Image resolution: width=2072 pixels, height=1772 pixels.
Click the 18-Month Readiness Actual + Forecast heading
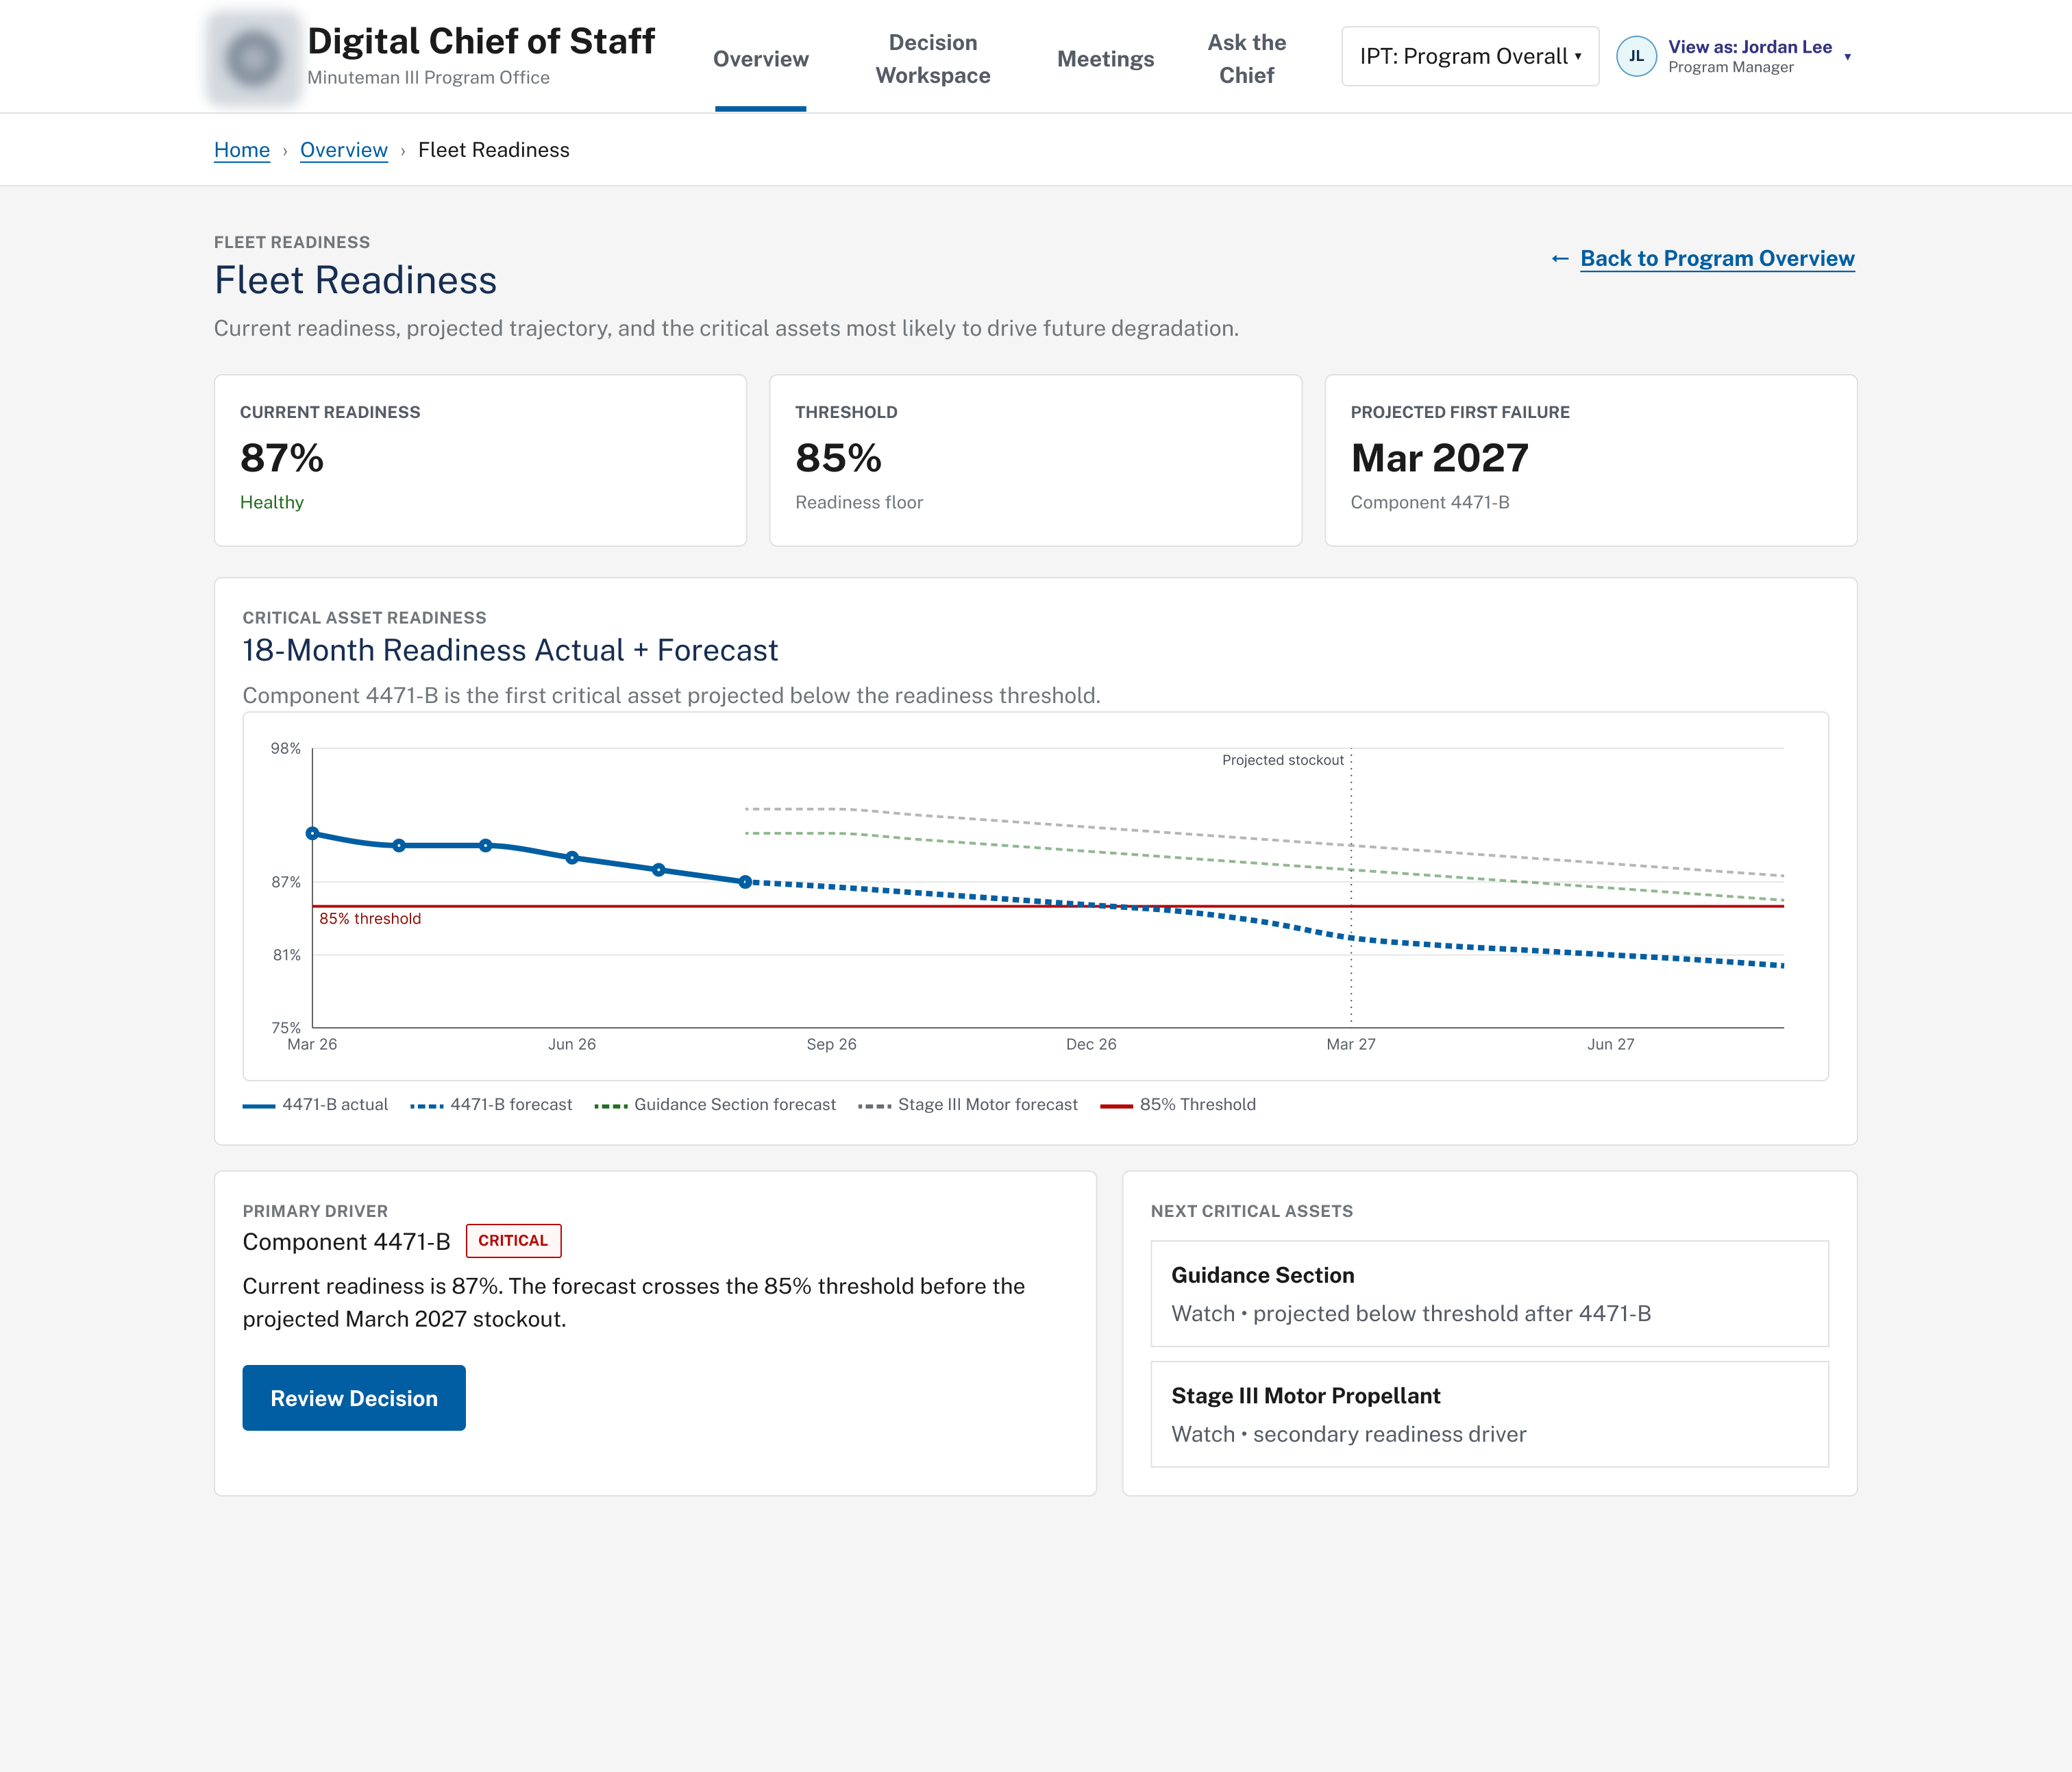[510, 651]
